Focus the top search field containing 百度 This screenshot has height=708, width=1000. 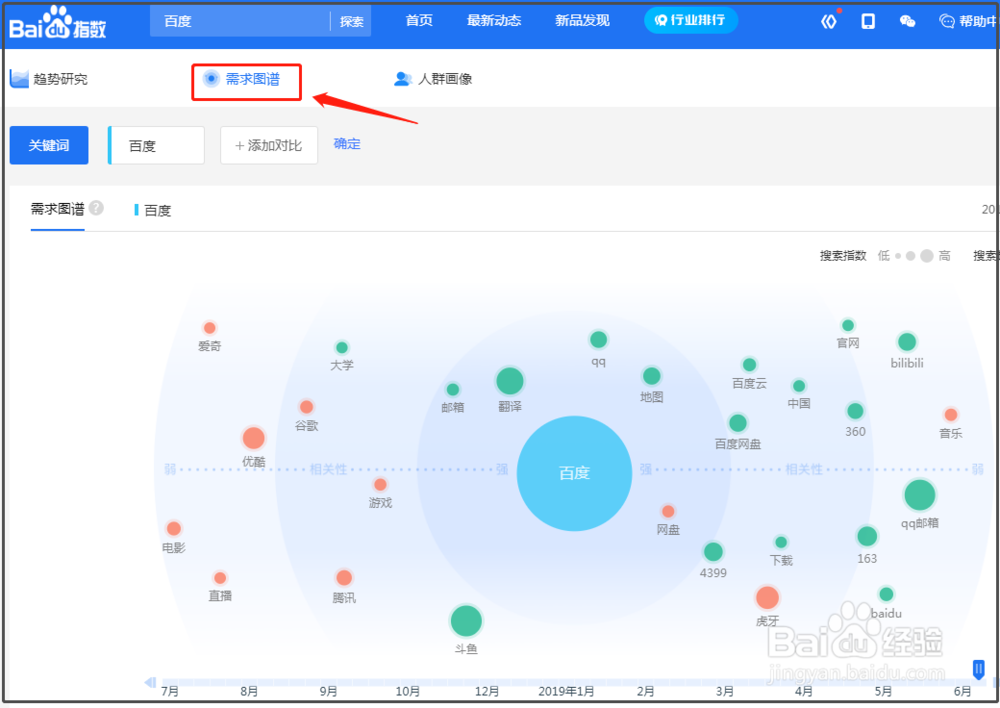(x=241, y=21)
